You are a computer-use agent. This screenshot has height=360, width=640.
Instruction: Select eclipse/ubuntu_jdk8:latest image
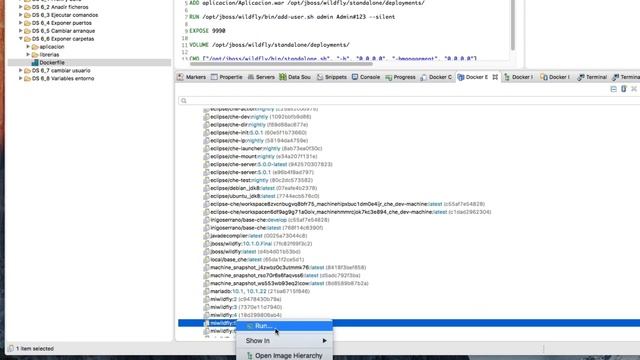coord(264,196)
